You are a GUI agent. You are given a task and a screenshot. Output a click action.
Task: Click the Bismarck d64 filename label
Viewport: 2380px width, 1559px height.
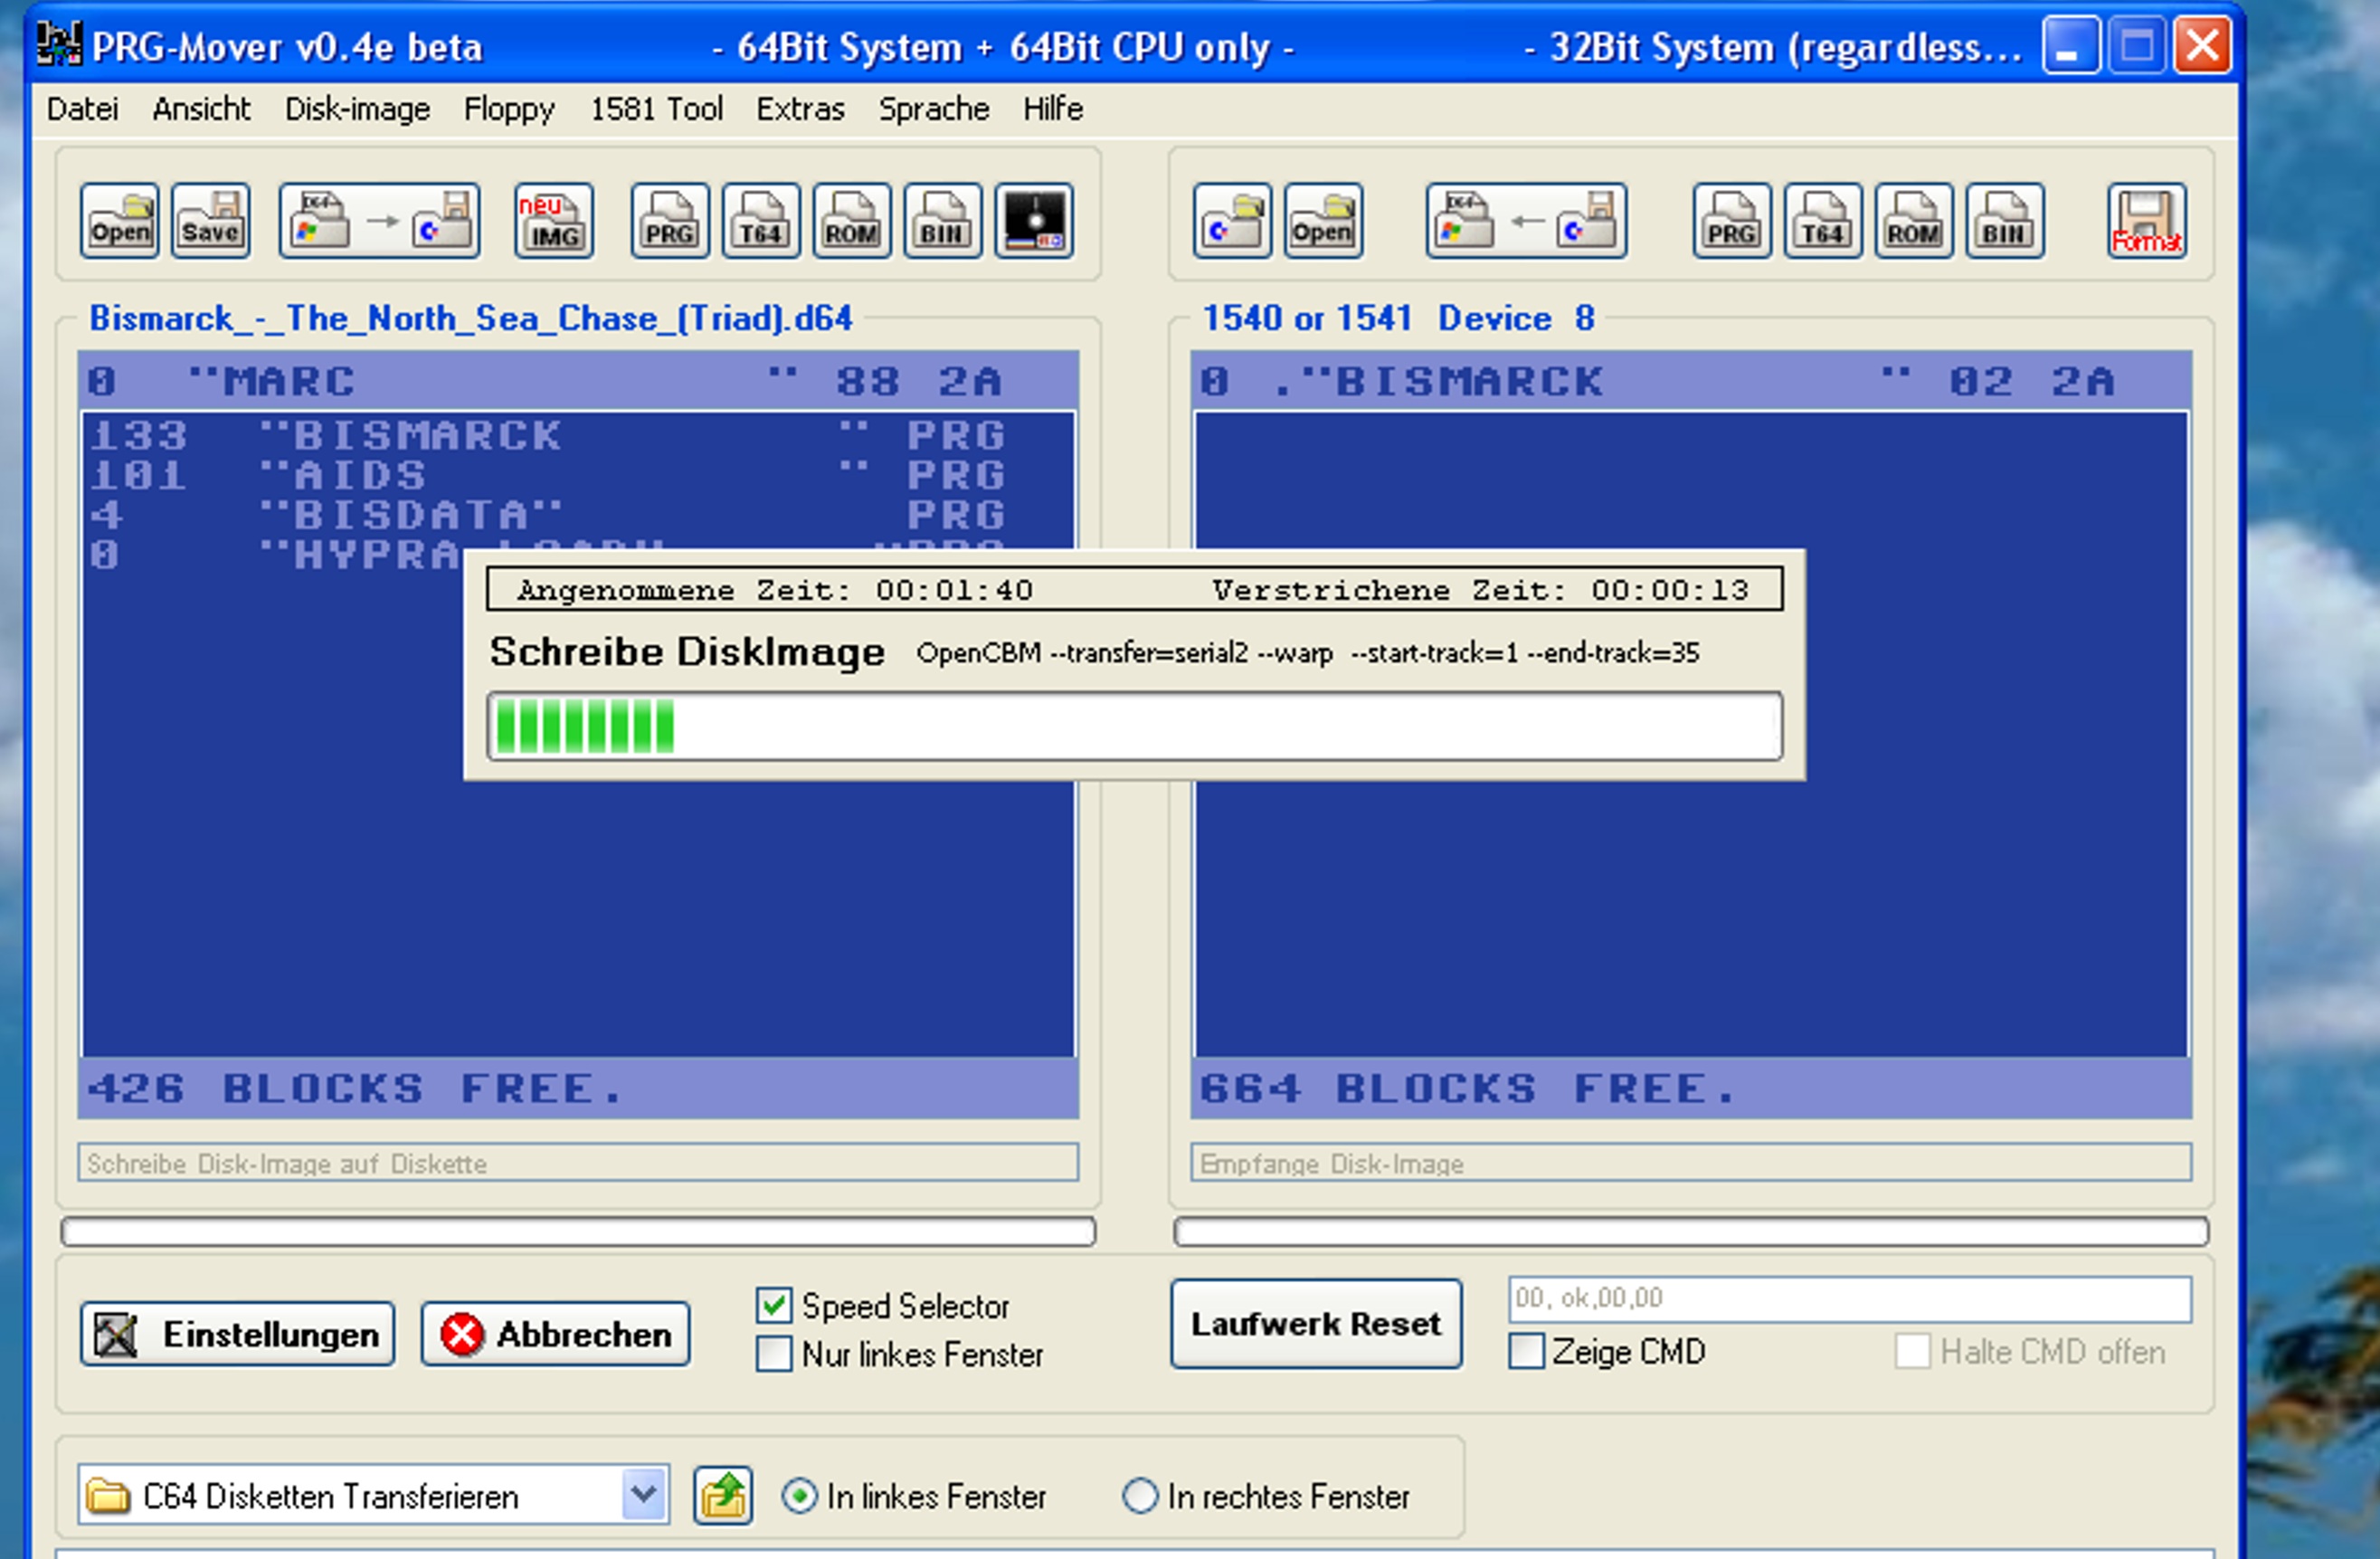[x=471, y=318]
